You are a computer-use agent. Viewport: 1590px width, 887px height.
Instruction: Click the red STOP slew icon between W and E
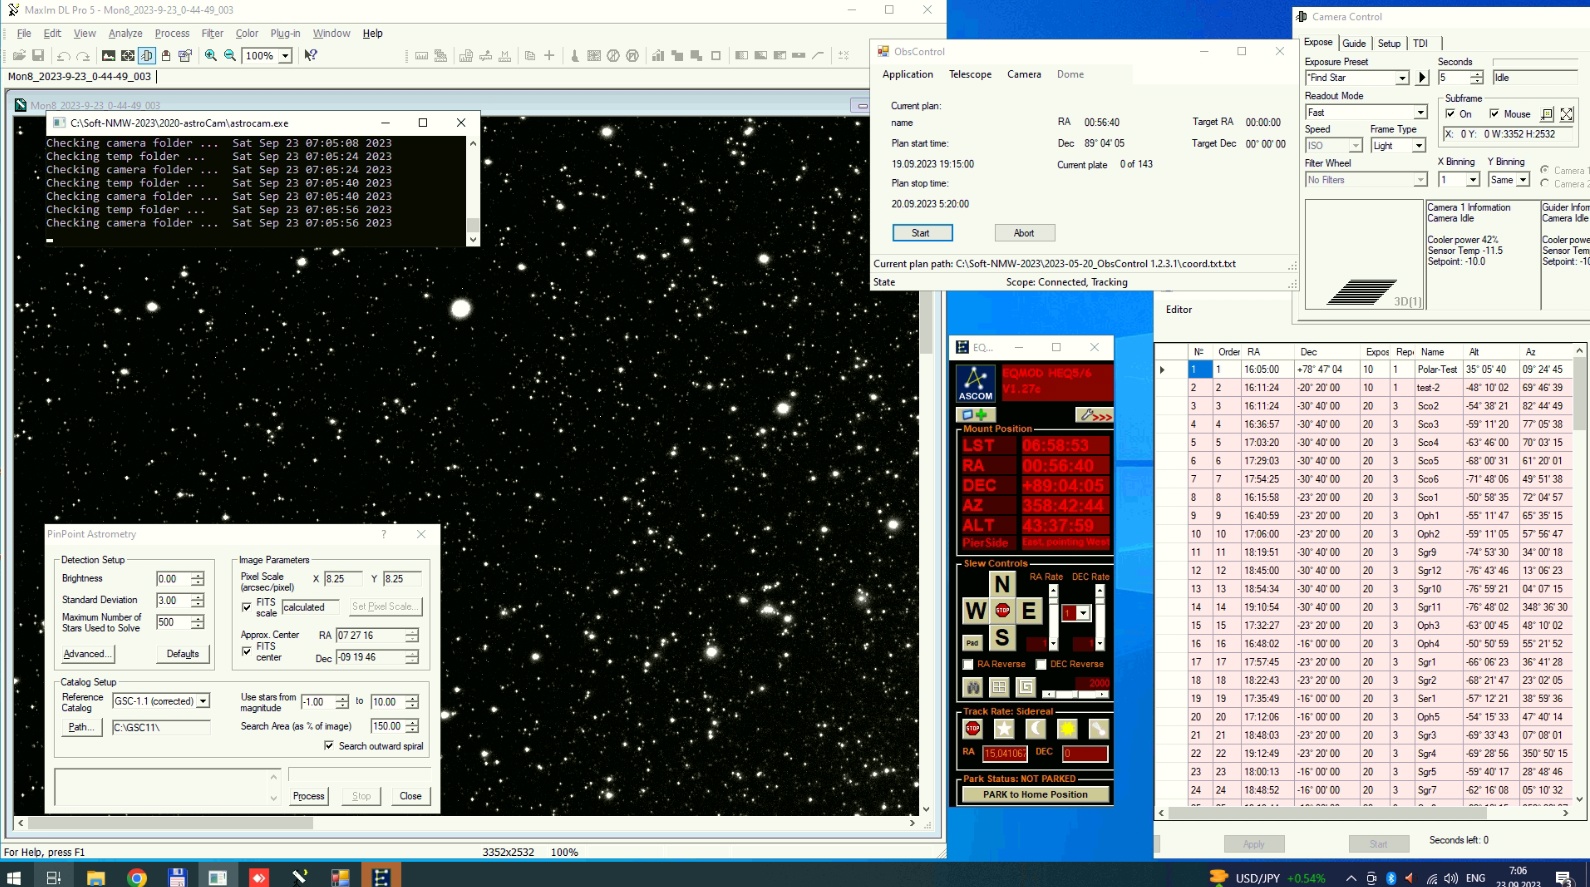tap(1002, 610)
